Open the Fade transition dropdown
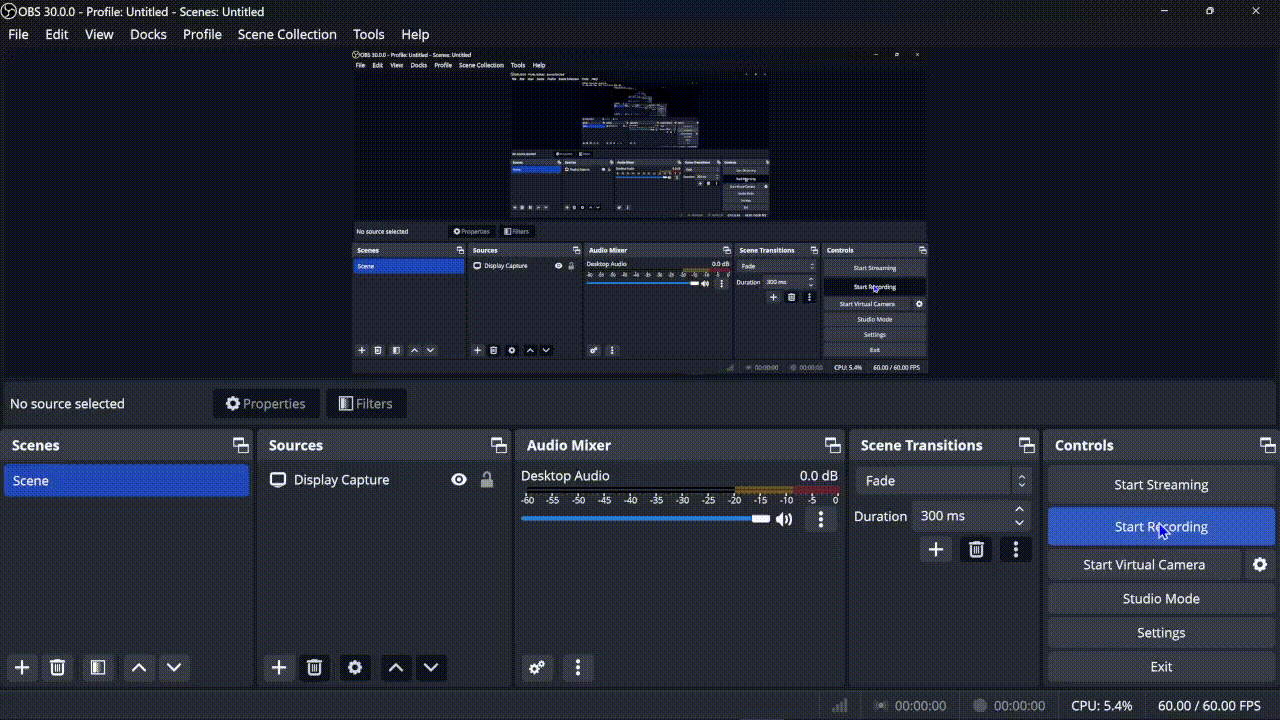 [x=943, y=481]
